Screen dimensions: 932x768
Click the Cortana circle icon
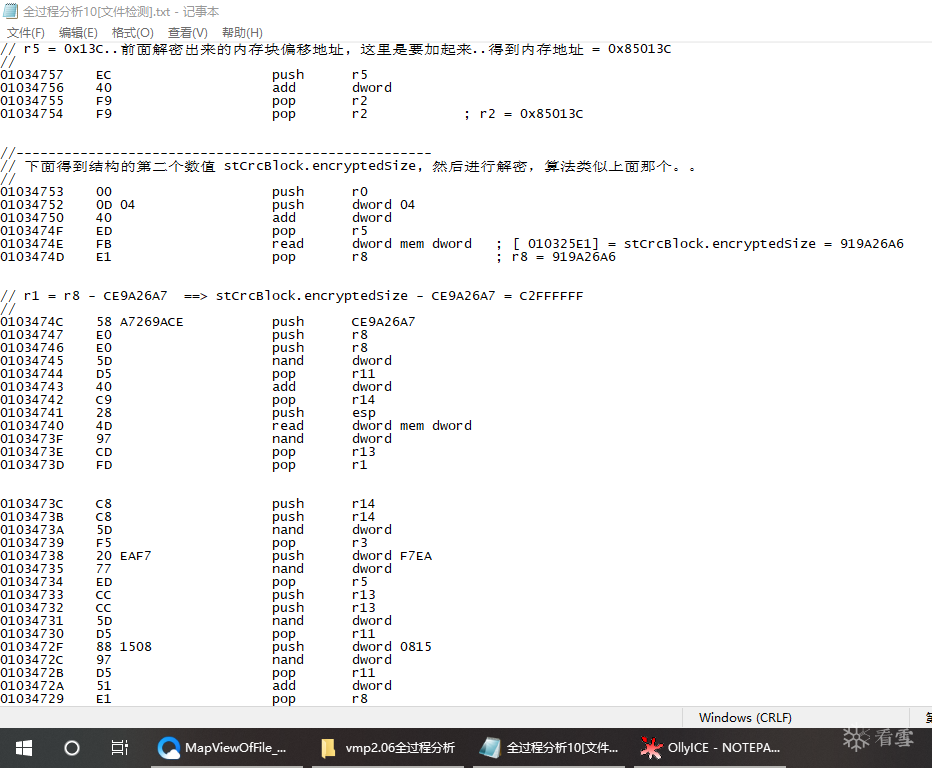(x=72, y=748)
